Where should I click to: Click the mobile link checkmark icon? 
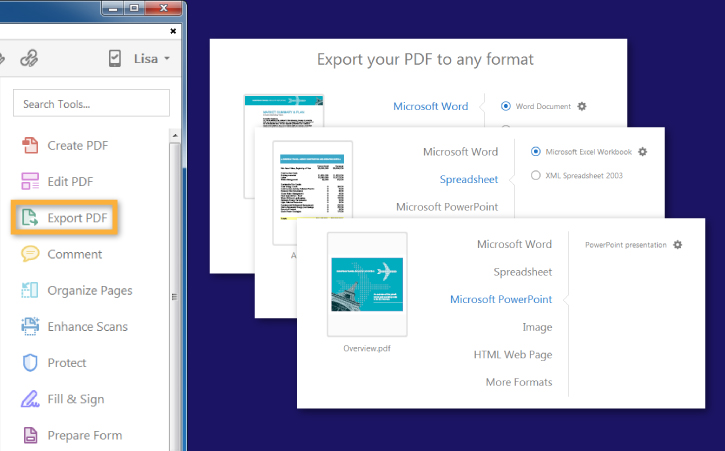point(114,58)
